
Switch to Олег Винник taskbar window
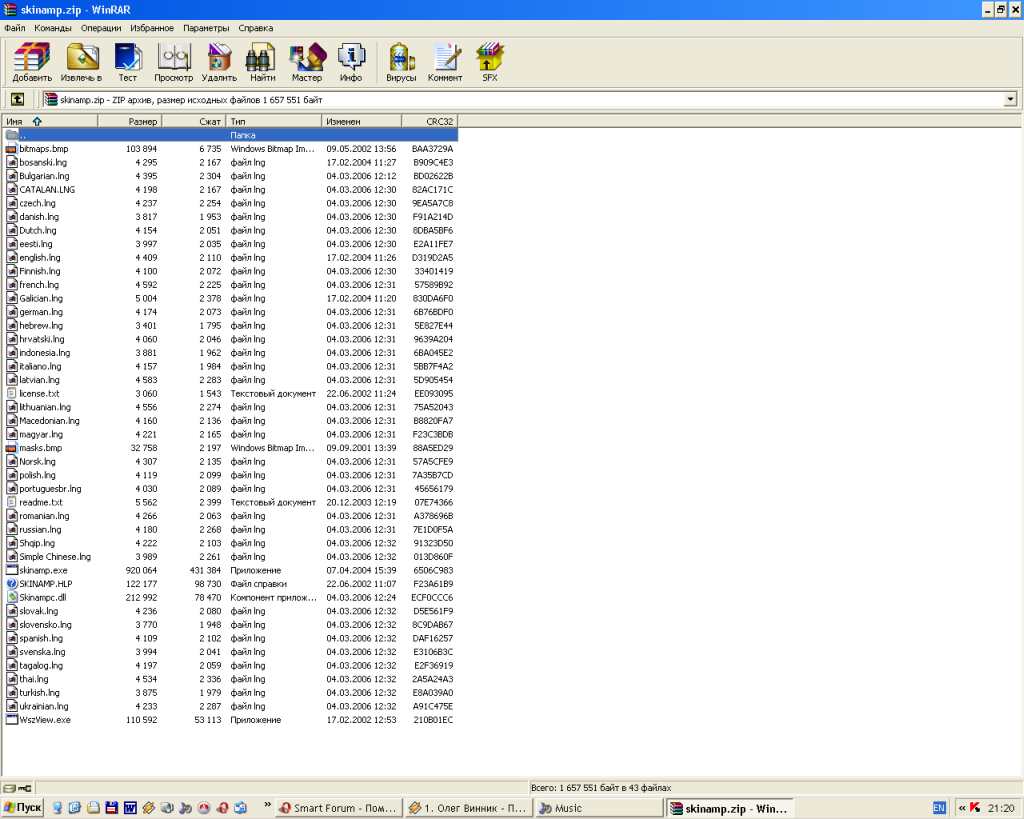[x=468, y=808]
